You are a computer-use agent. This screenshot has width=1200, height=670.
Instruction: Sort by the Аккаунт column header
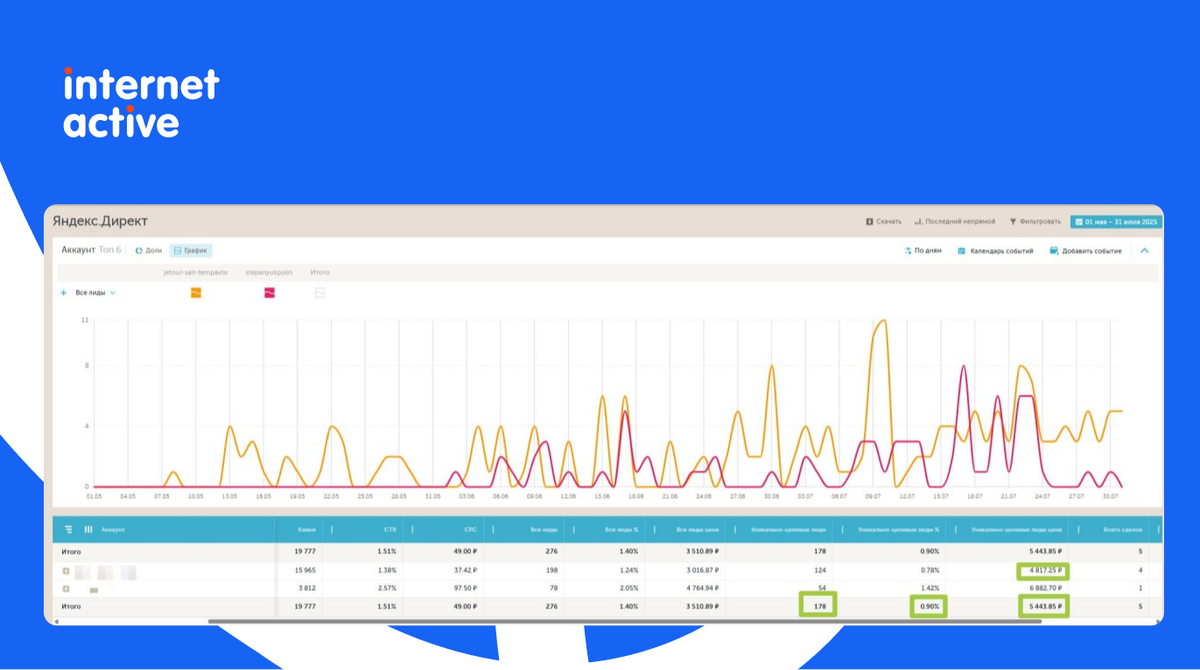(x=113, y=529)
